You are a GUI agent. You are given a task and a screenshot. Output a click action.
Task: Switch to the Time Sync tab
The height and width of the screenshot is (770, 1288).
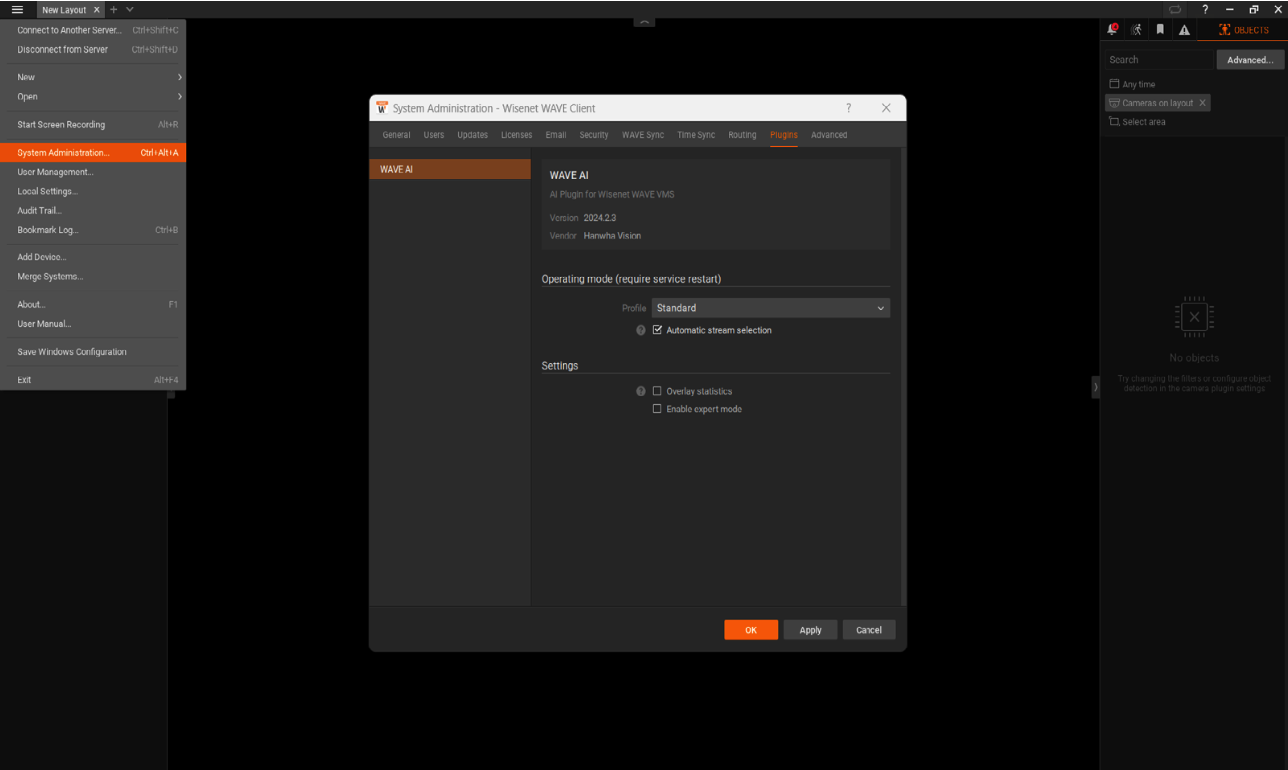coord(696,135)
